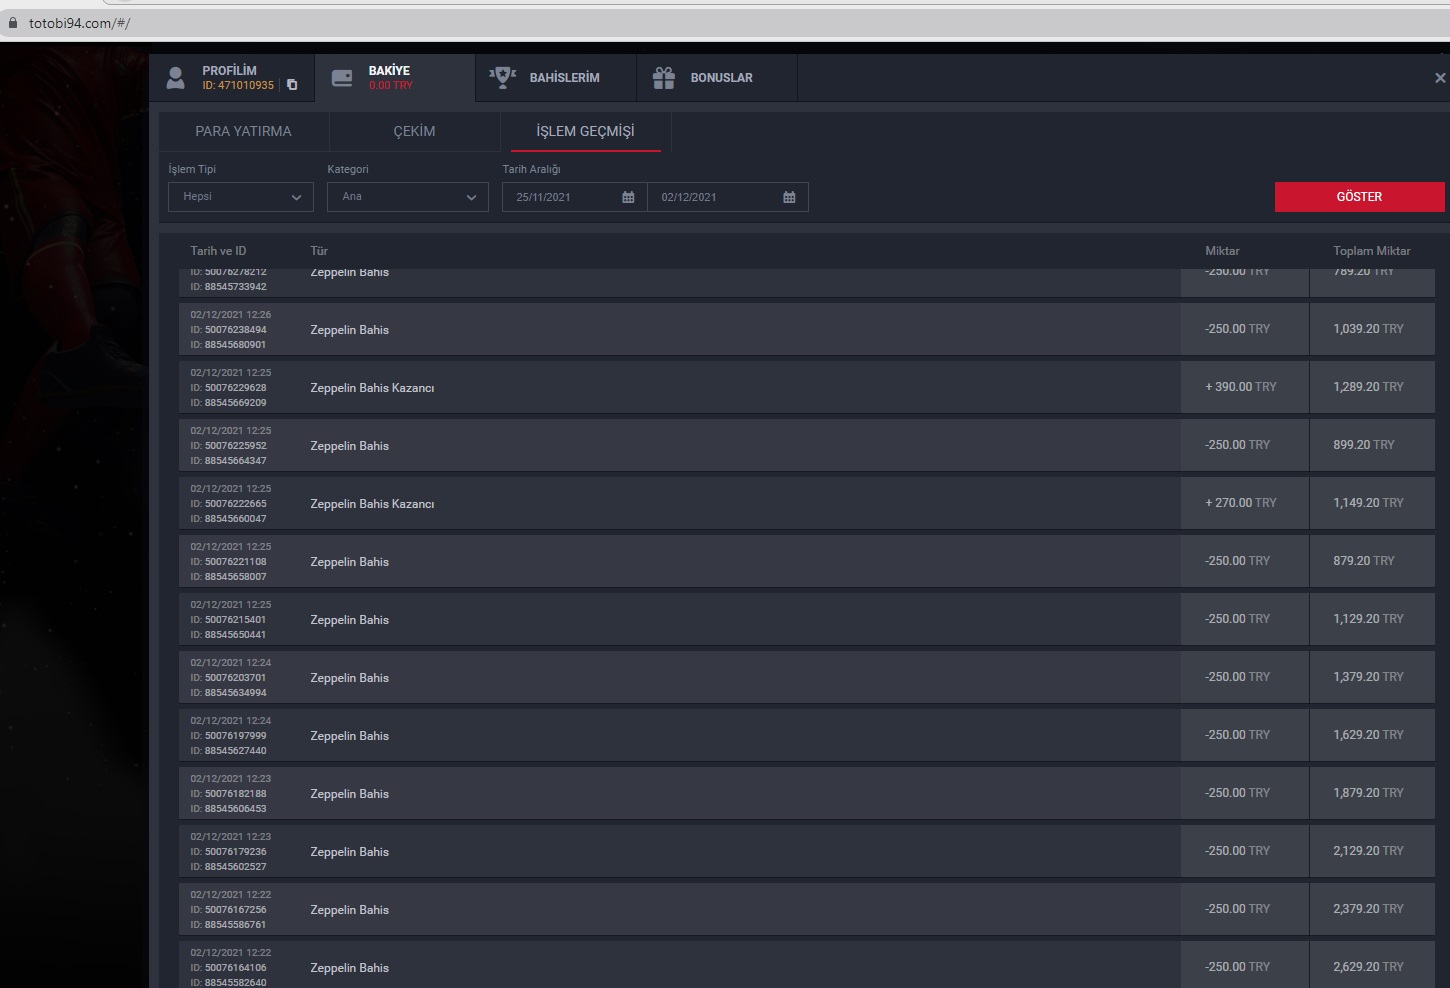Viewport: 1450px width, 988px height.
Task: Open the Bahislerim tab
Action: click(x=556, y=78)
